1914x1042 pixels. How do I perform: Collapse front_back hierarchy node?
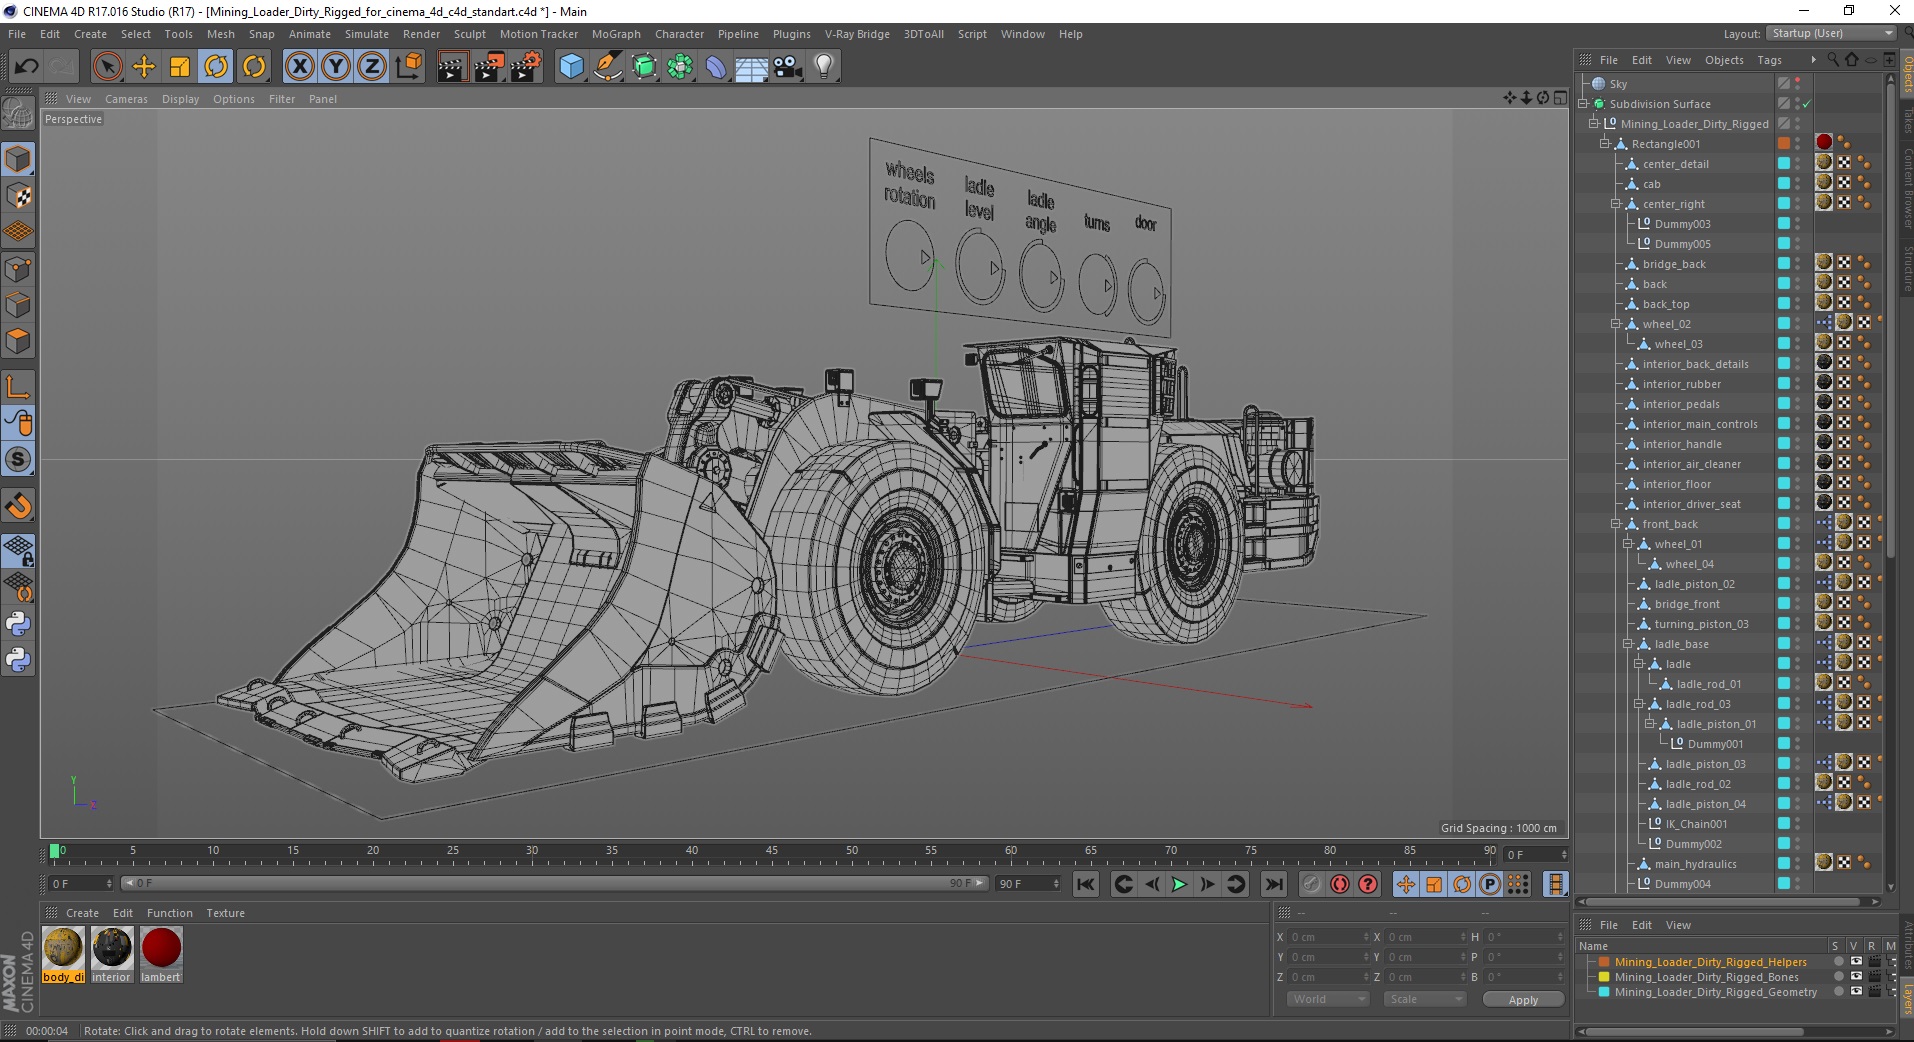[1615, 524]
